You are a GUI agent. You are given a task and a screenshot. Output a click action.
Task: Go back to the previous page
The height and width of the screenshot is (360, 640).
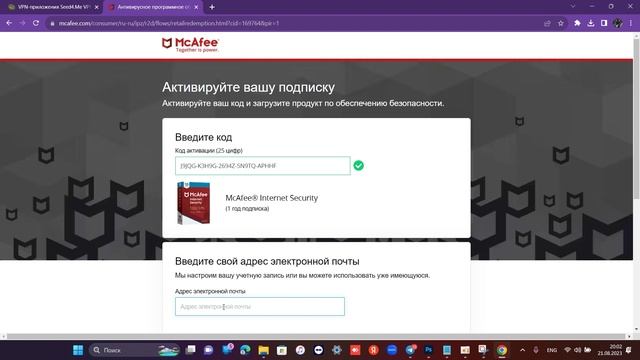point(9,23)
